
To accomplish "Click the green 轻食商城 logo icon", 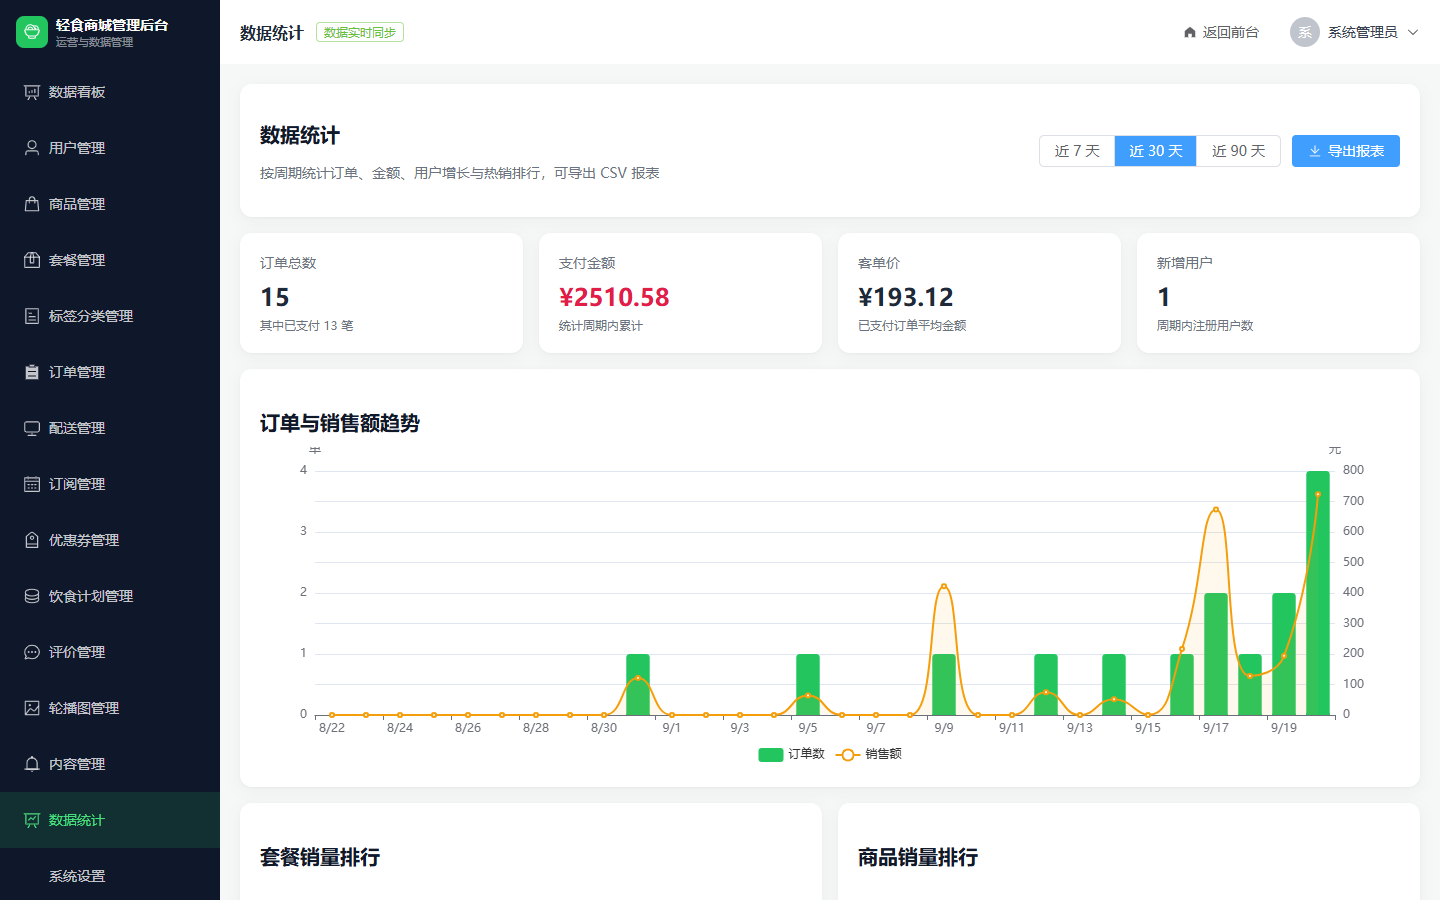I will point(32,32).
